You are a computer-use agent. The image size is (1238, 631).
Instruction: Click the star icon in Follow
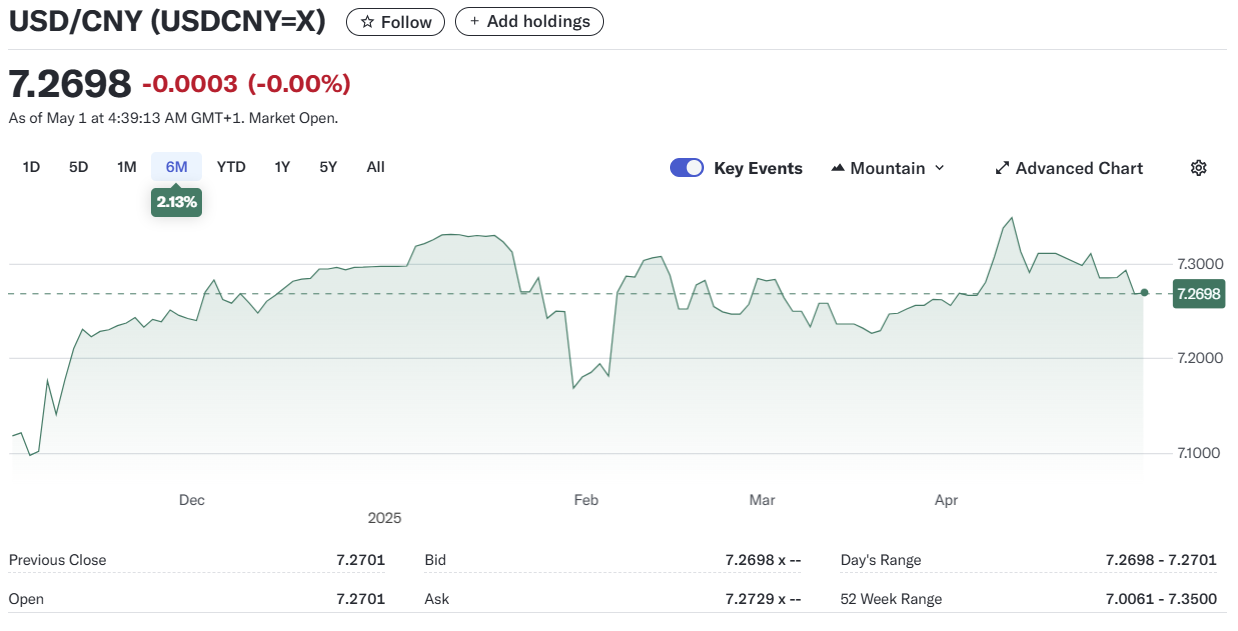click(x=367, y=22)
